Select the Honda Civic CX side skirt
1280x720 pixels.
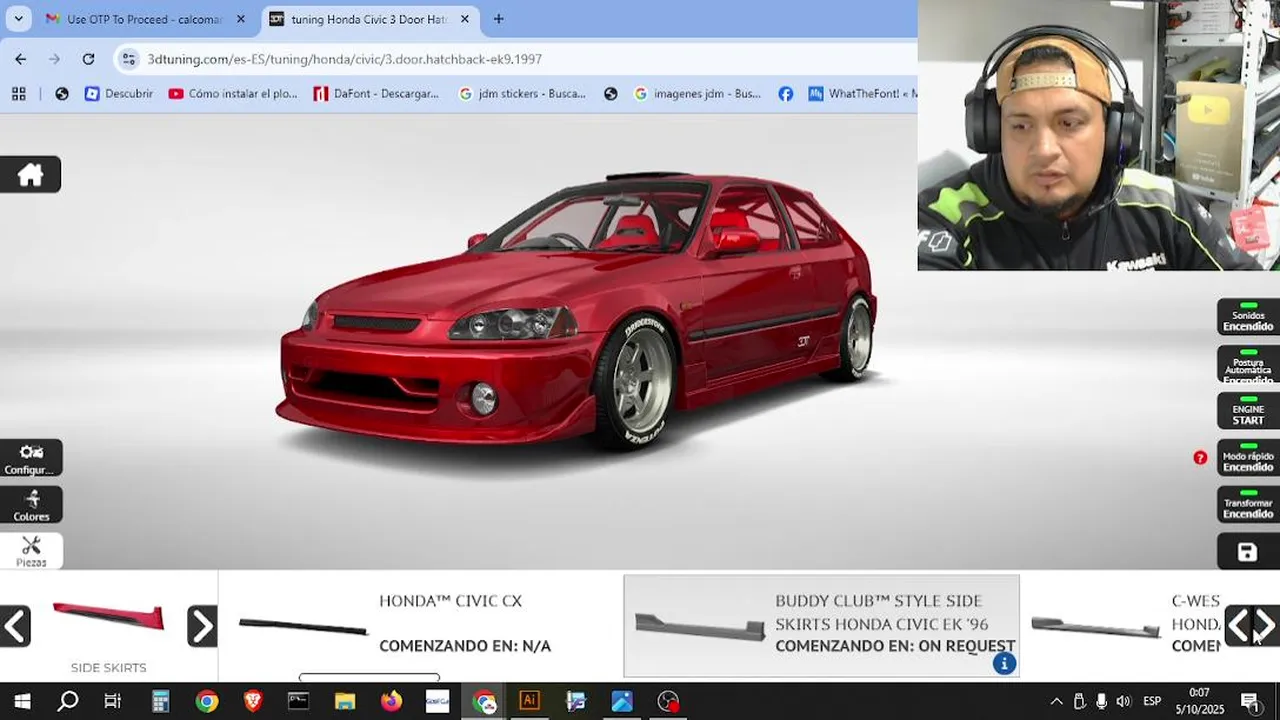click(x=420, y=626)
